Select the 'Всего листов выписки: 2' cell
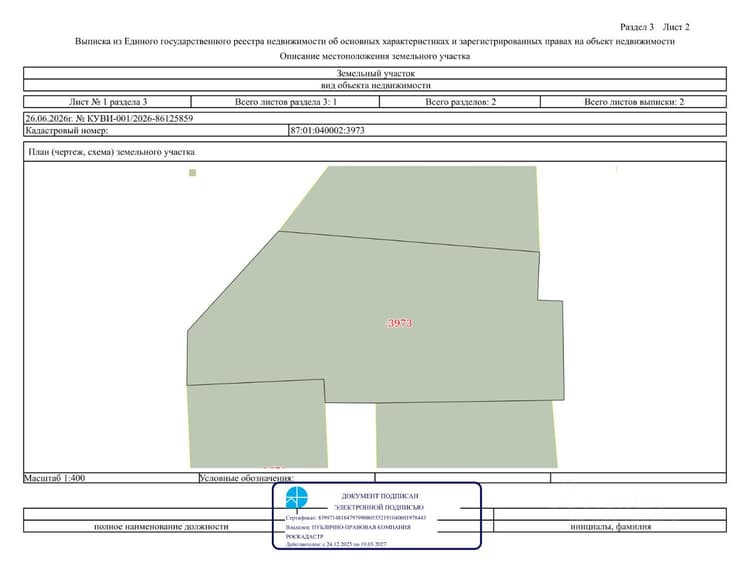Viewport: 750px width, 579px height. click(x=634, y=101)
